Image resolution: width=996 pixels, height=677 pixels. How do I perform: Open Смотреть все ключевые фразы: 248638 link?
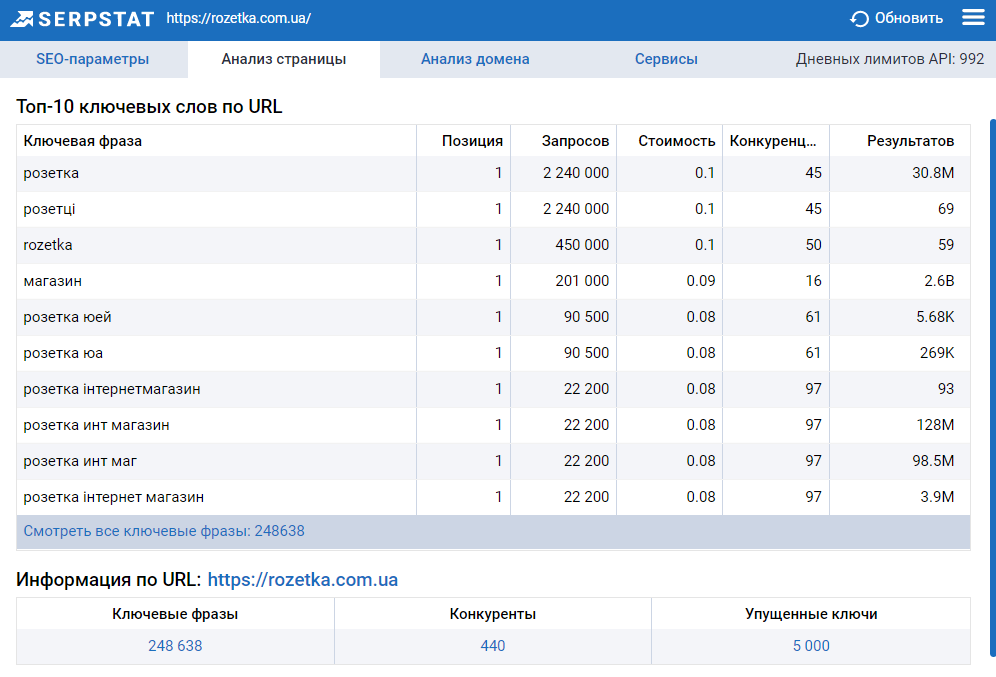pos(164,531)
